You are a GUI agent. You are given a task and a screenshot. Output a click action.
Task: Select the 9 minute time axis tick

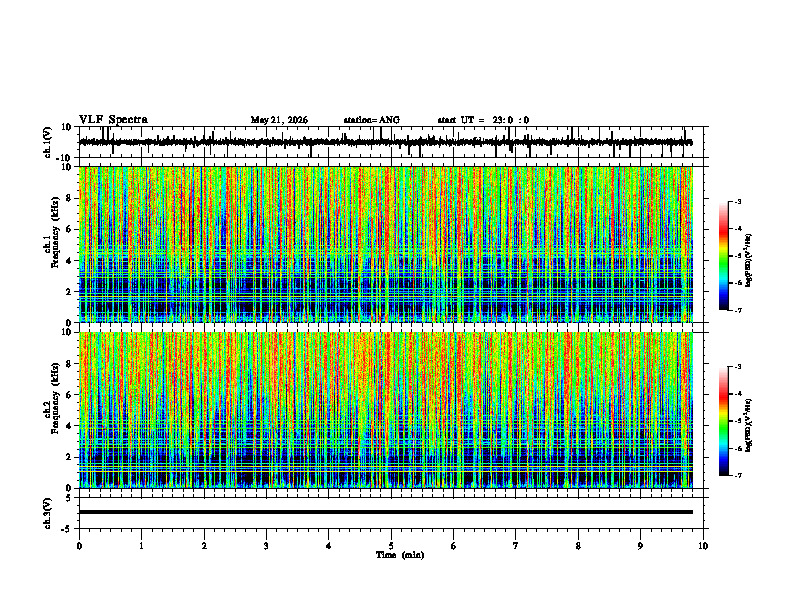click(640, 546)
